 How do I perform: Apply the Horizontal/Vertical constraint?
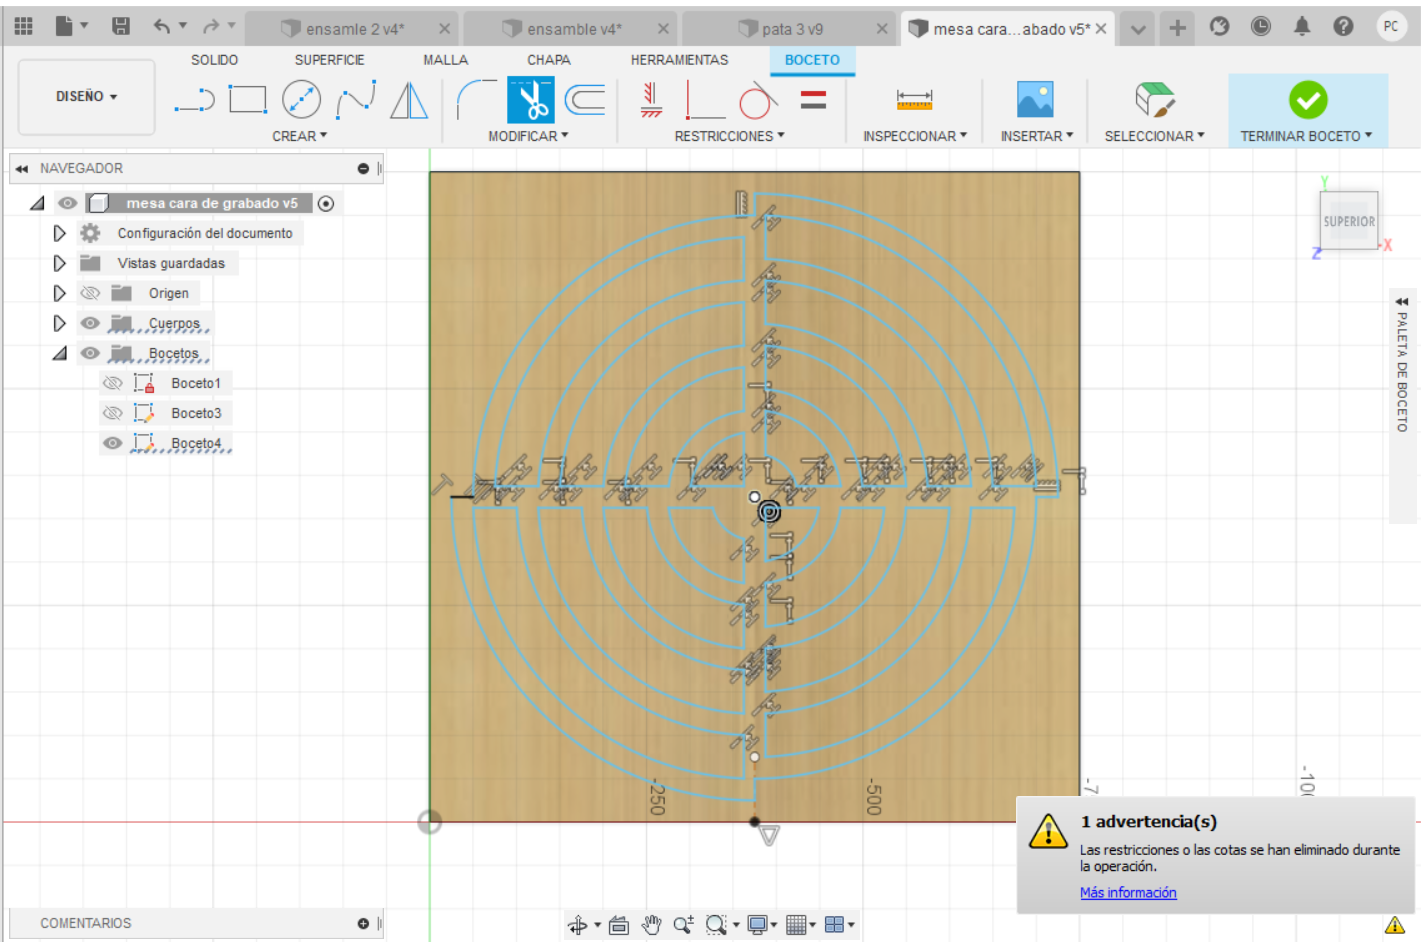[x=651, y=100]
